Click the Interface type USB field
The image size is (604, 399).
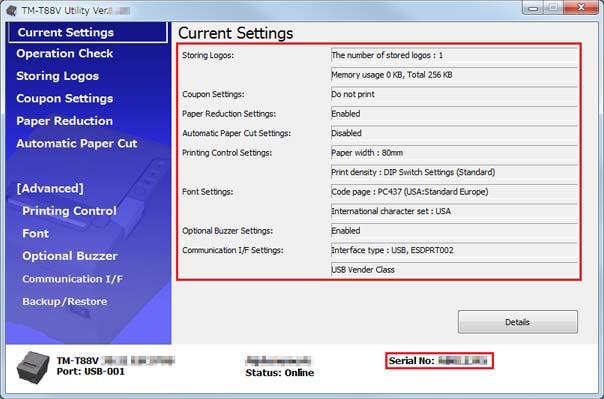coord(454,250)
